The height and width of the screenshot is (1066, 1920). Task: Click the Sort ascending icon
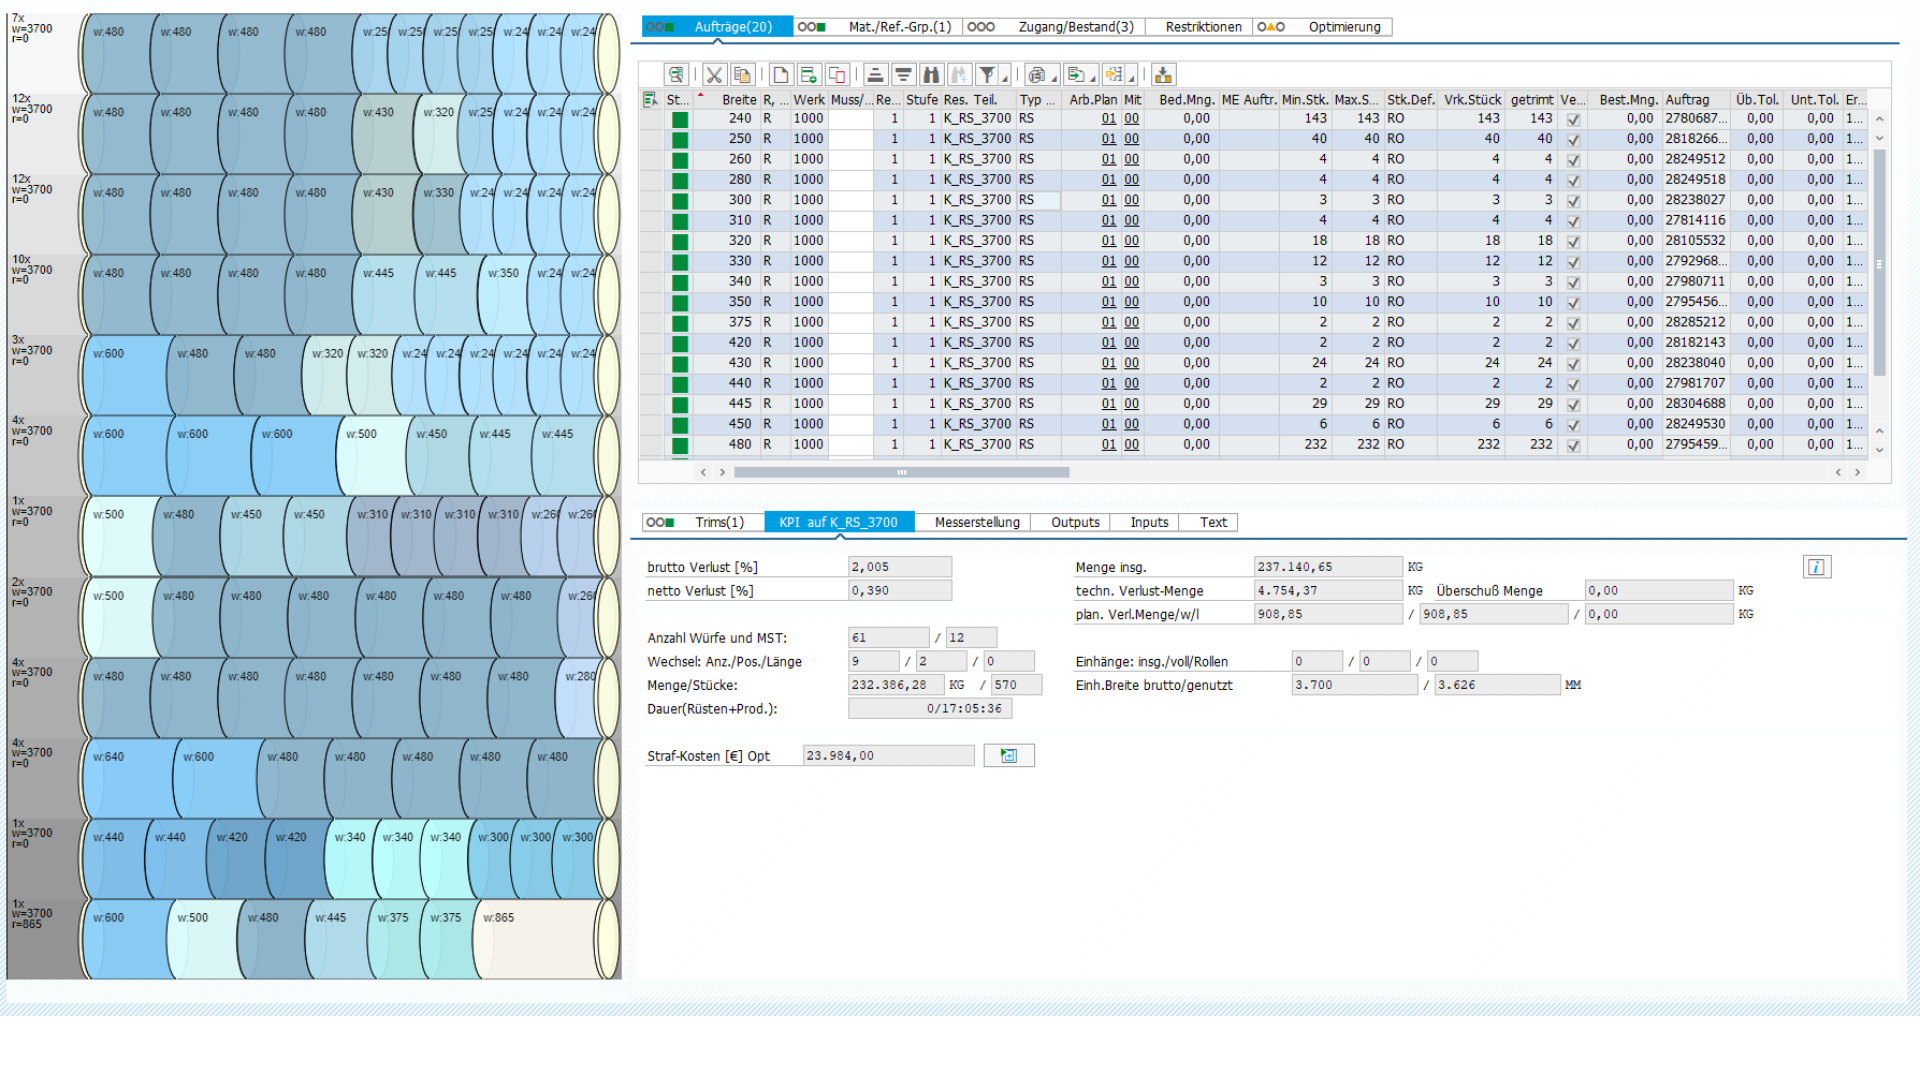(875, 75)
